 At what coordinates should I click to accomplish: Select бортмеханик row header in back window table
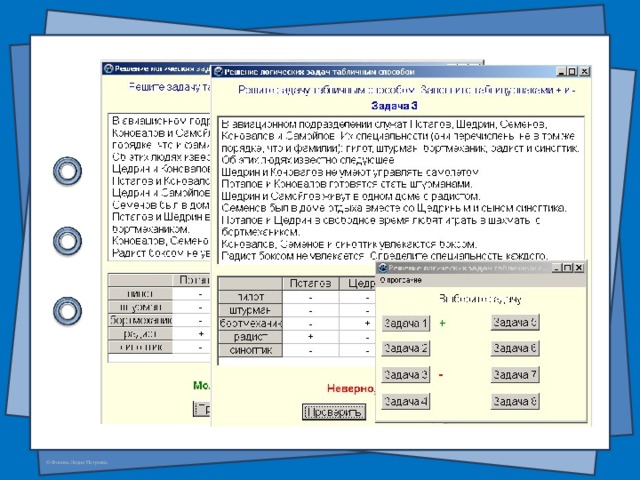[x=140, y=320]
